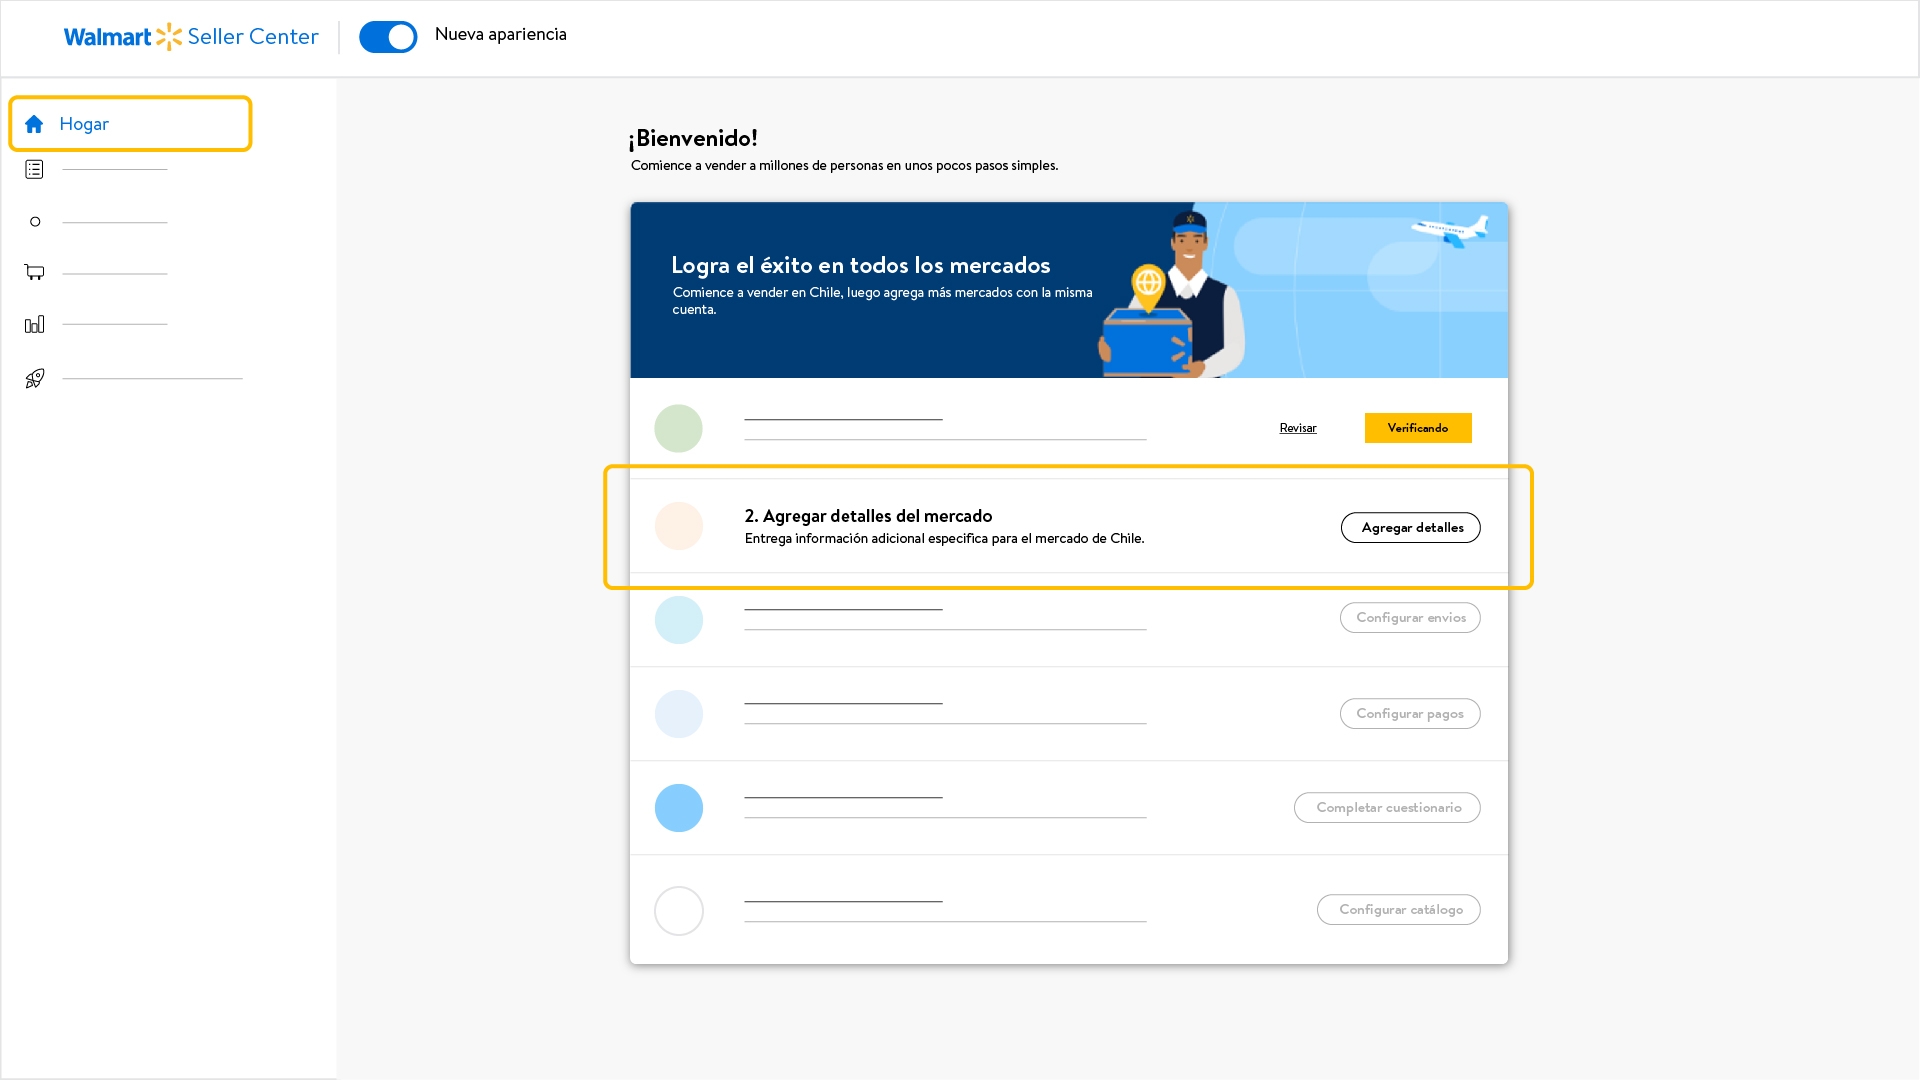Viewport: 1920px width, 1080px height.
Task: Click the blue questionnaire step circle
Action: point(678,808)
